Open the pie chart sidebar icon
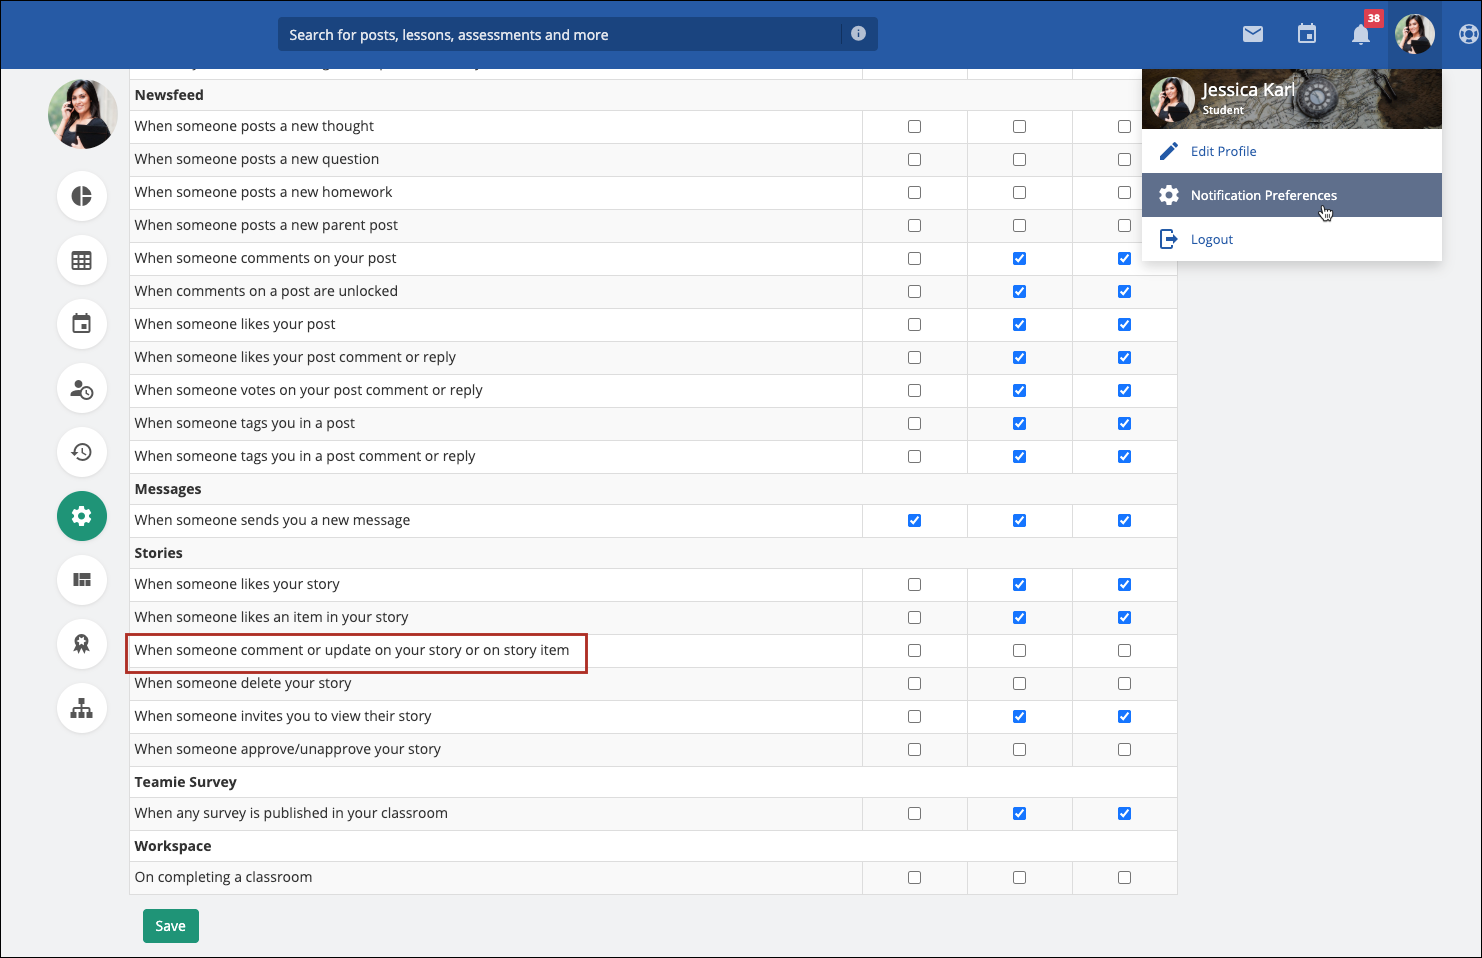 click(82, 196)
